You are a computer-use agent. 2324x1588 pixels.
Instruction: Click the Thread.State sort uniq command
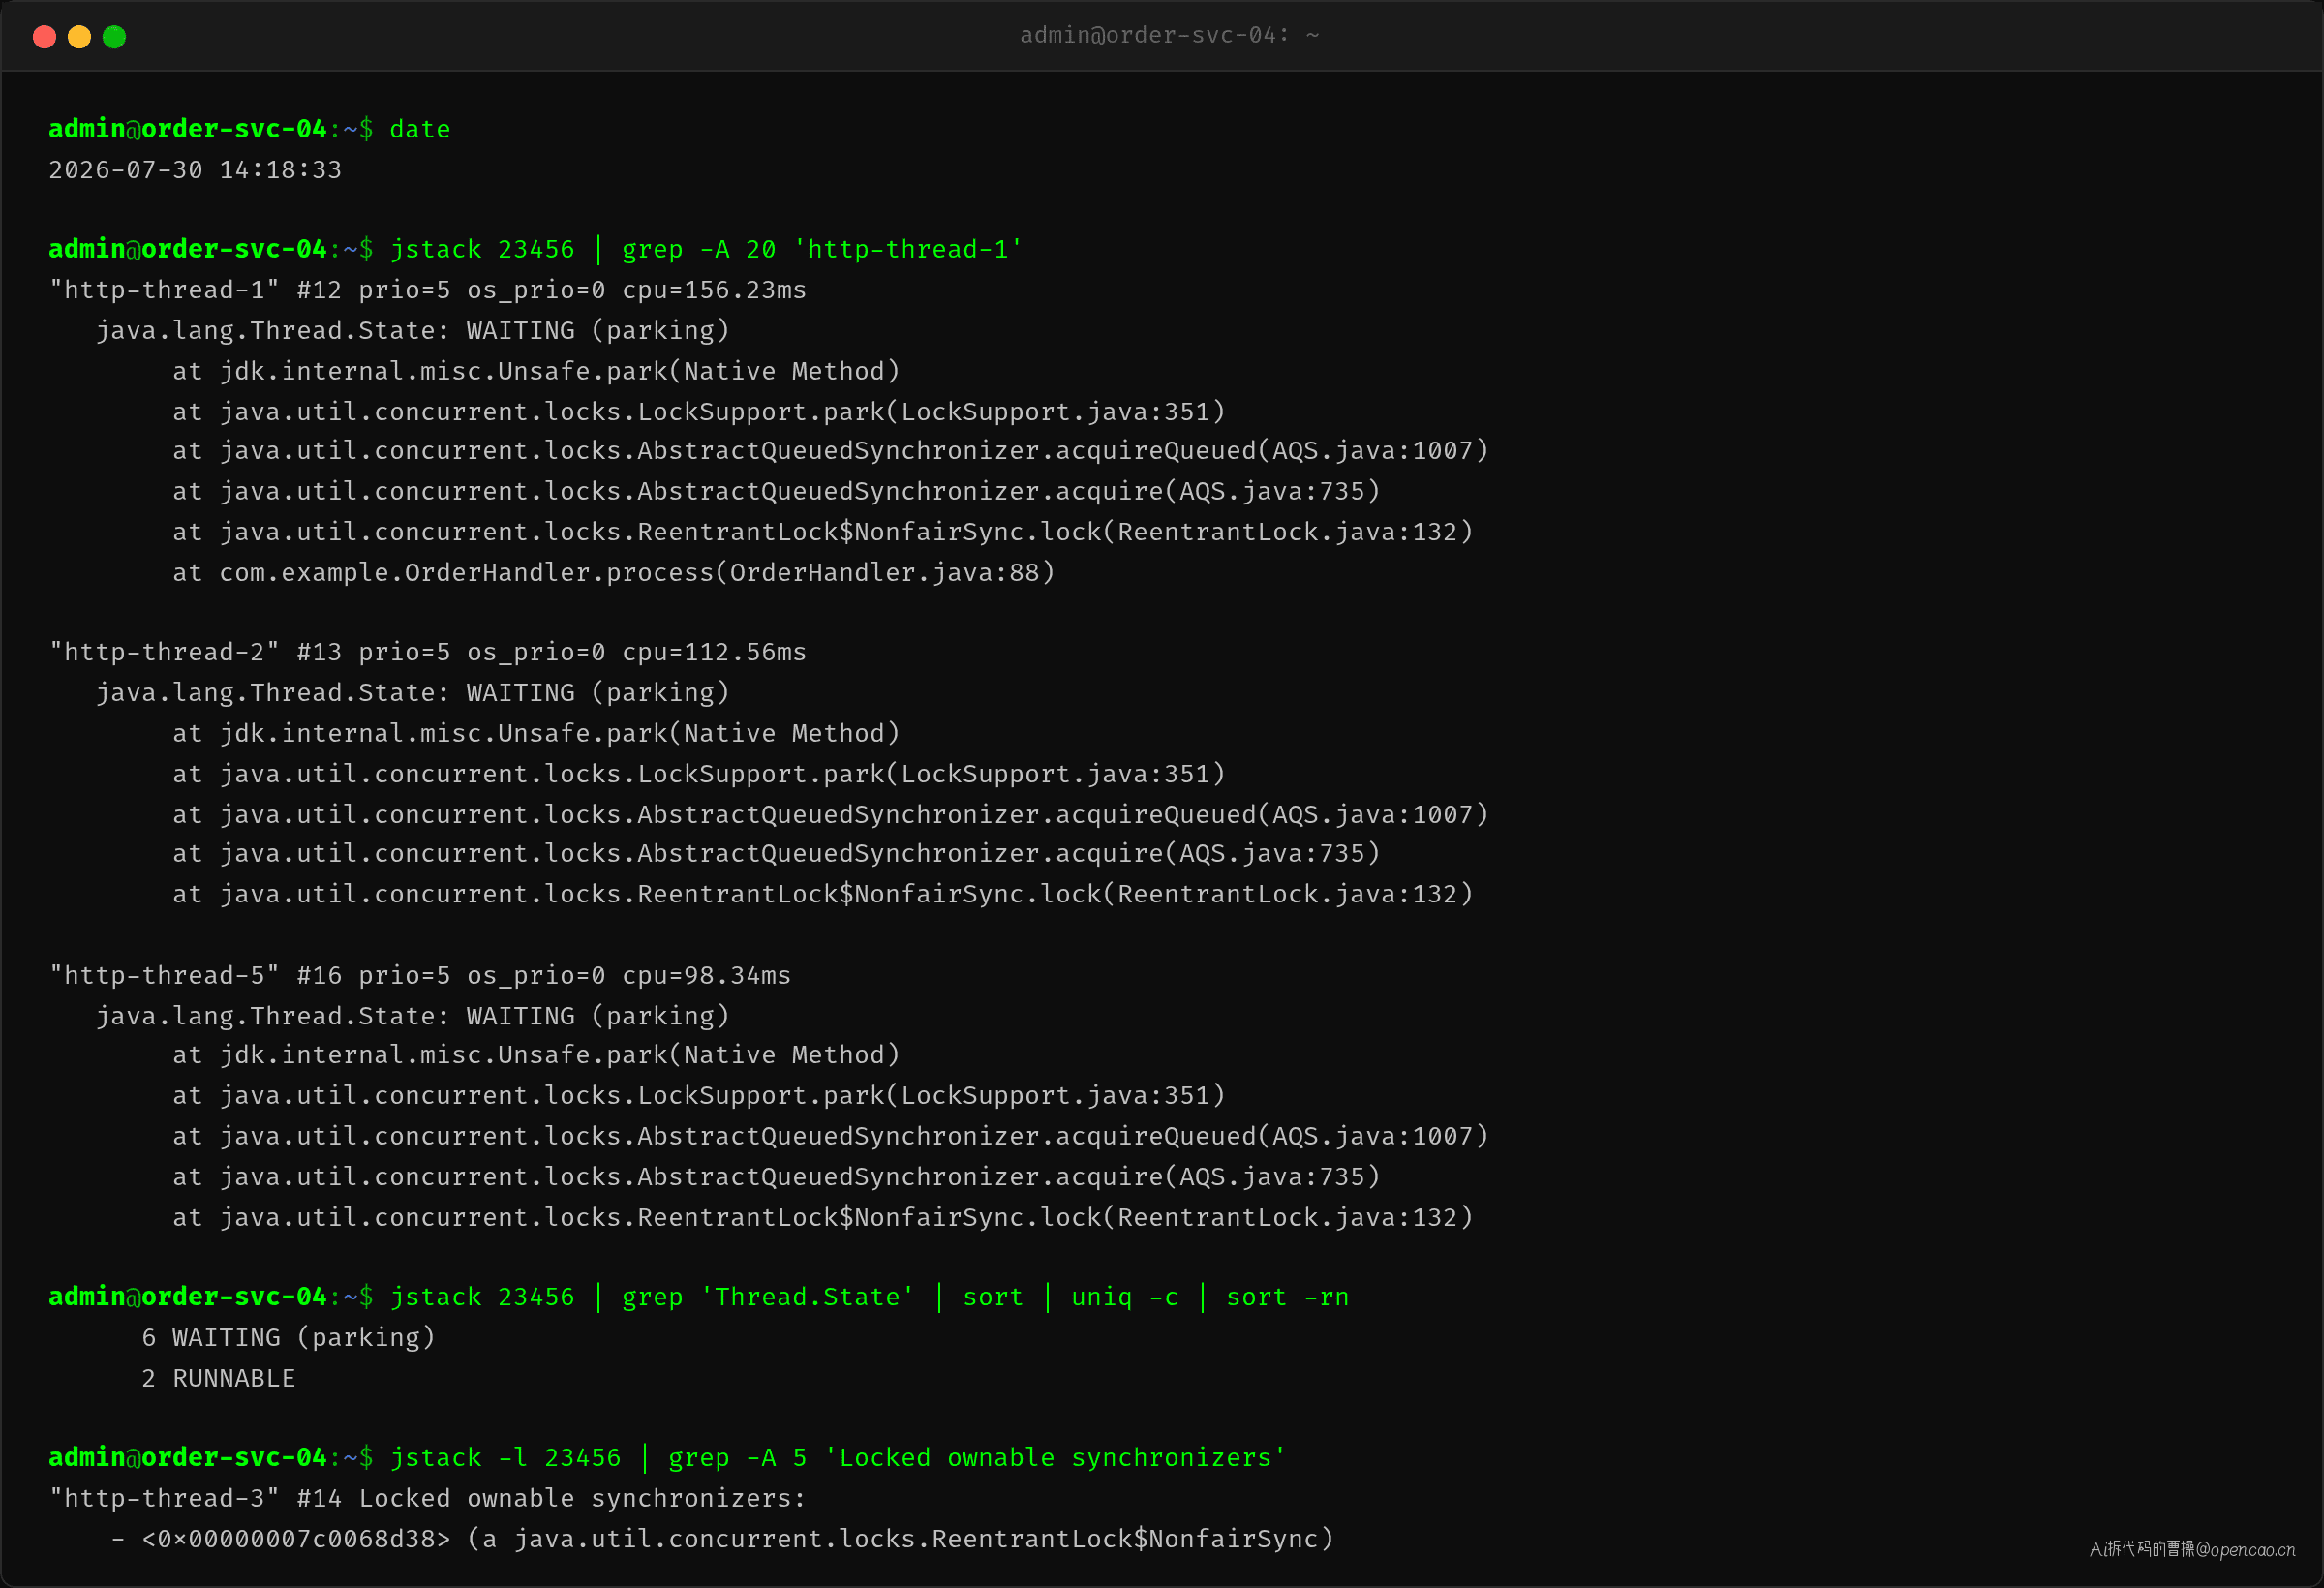click(x=869, y=1297)
